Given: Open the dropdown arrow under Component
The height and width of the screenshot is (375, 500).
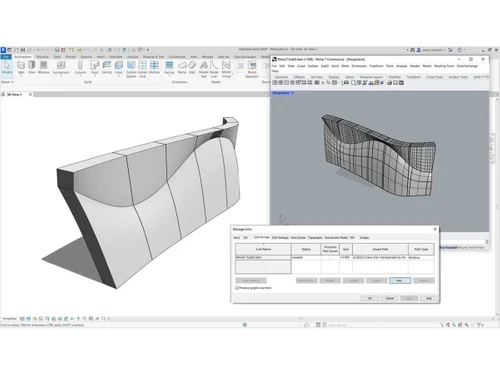Looking at the screenshot, I should 61,76.
